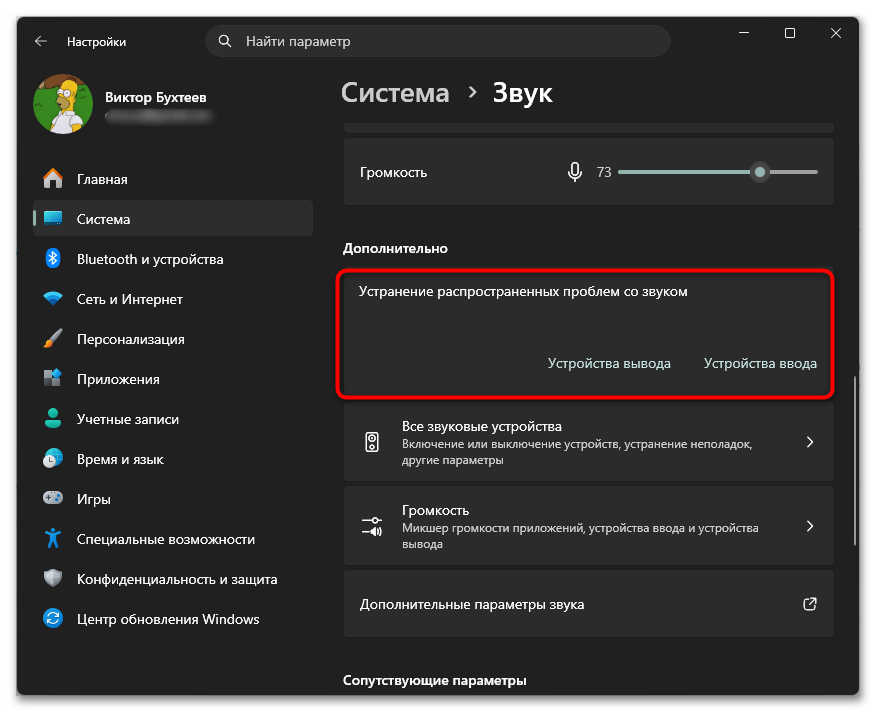The width and height of the screenshot is (876, 712).
Task: Click the Gaming controller icon
Action: pyautogui.click(x=53, y=498)
